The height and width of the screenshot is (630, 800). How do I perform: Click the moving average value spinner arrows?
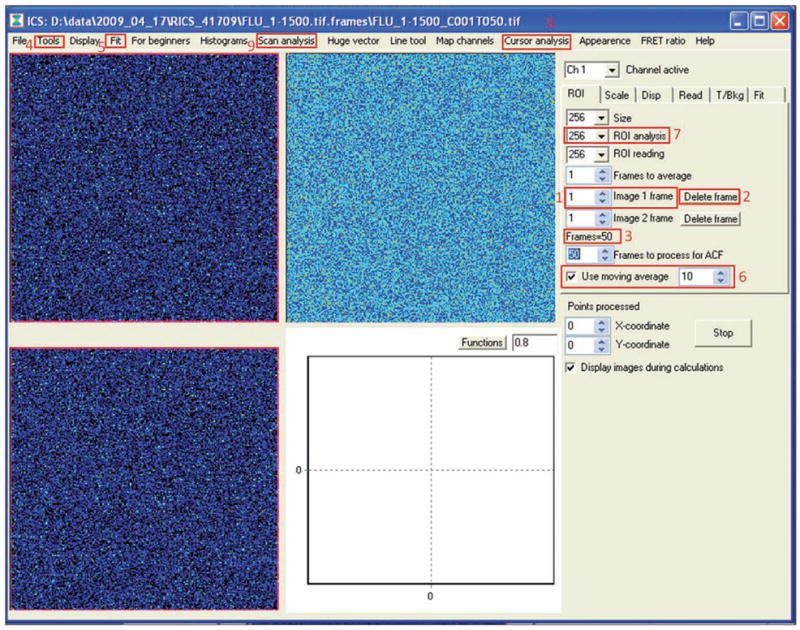point(720,275)
